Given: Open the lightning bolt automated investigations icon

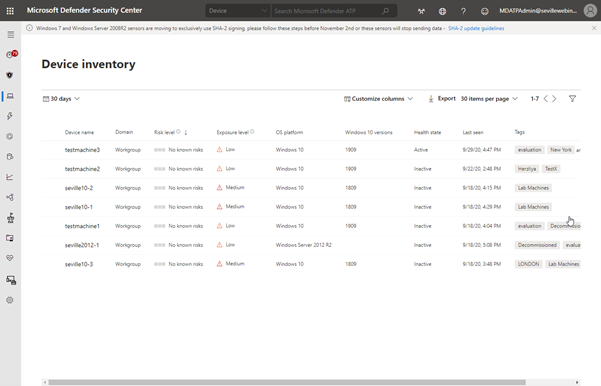Looking at the screenshot, I should pos(10,116).
